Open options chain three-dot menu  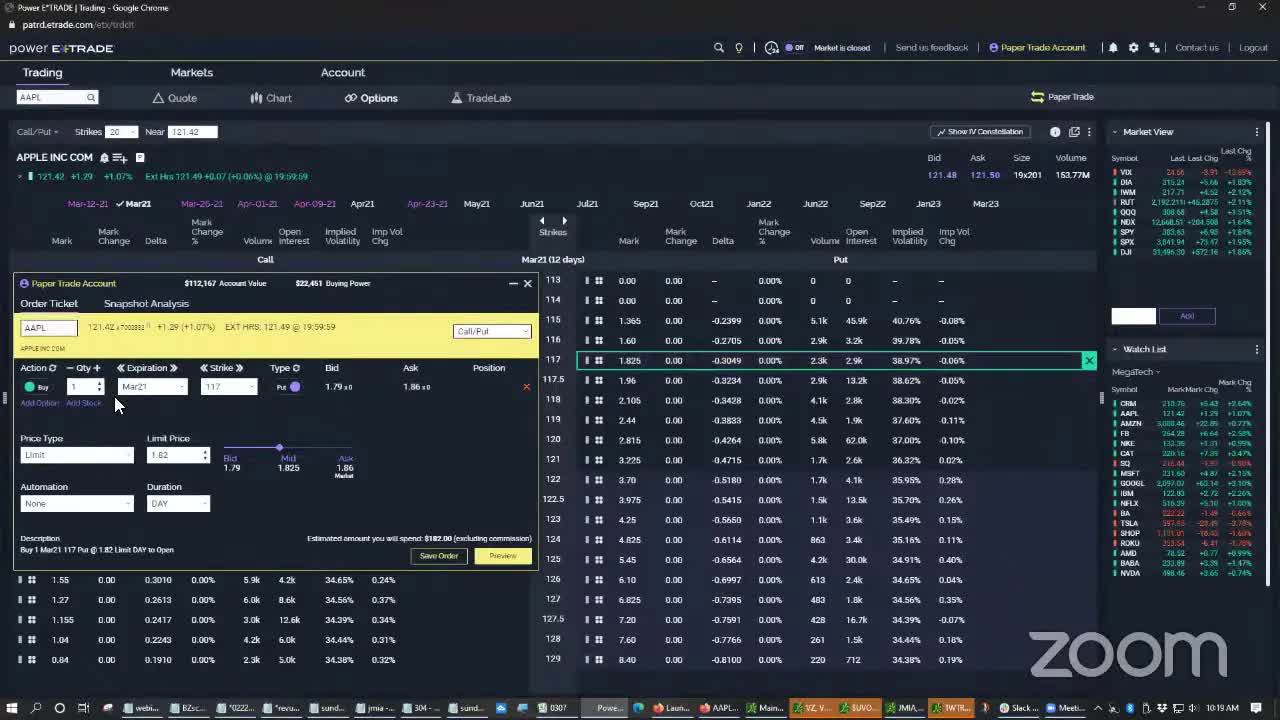[x=1089, y=132]
